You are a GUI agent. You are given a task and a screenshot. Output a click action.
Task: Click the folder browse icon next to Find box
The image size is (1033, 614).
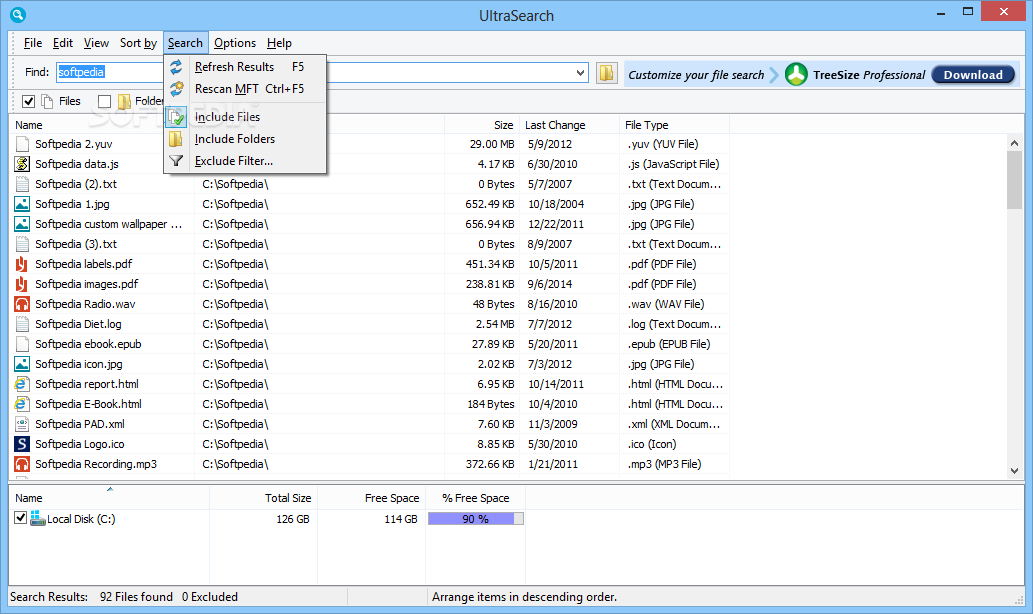tap(606, 73)
